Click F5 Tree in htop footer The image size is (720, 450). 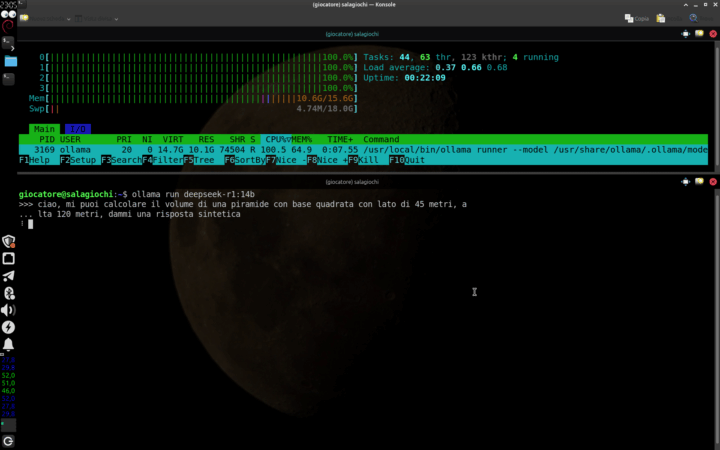(198, 160)
